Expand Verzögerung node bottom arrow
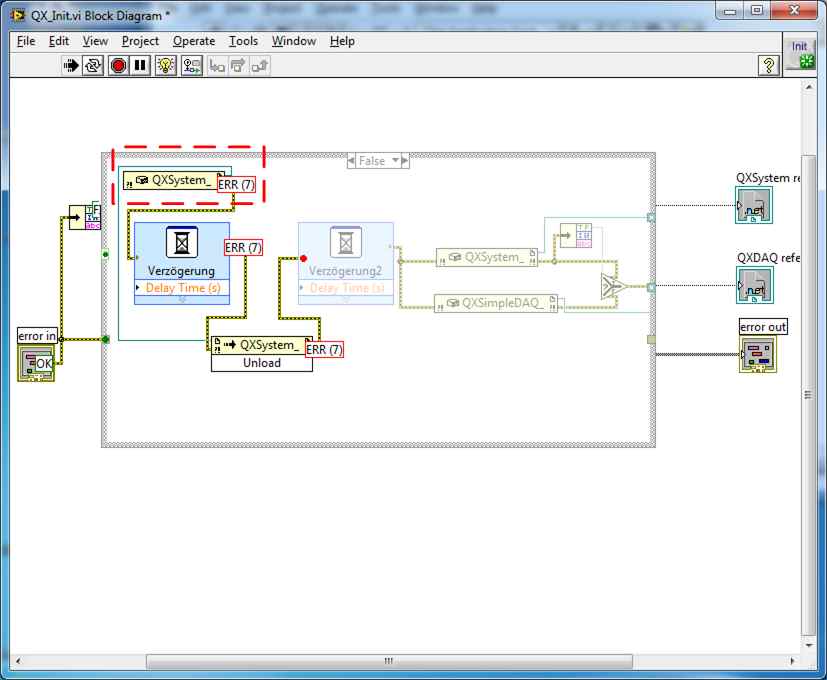 tap(182, 299)
